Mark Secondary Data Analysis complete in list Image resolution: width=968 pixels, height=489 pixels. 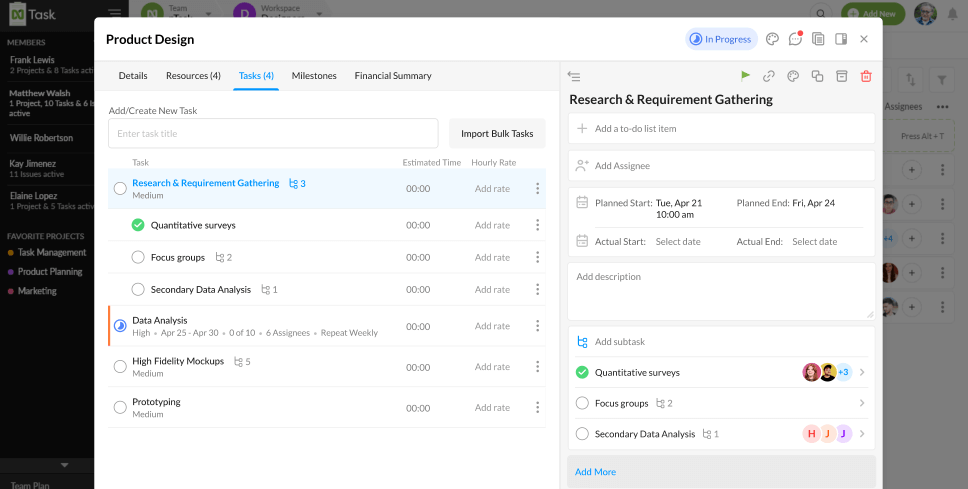pos(138,289)
